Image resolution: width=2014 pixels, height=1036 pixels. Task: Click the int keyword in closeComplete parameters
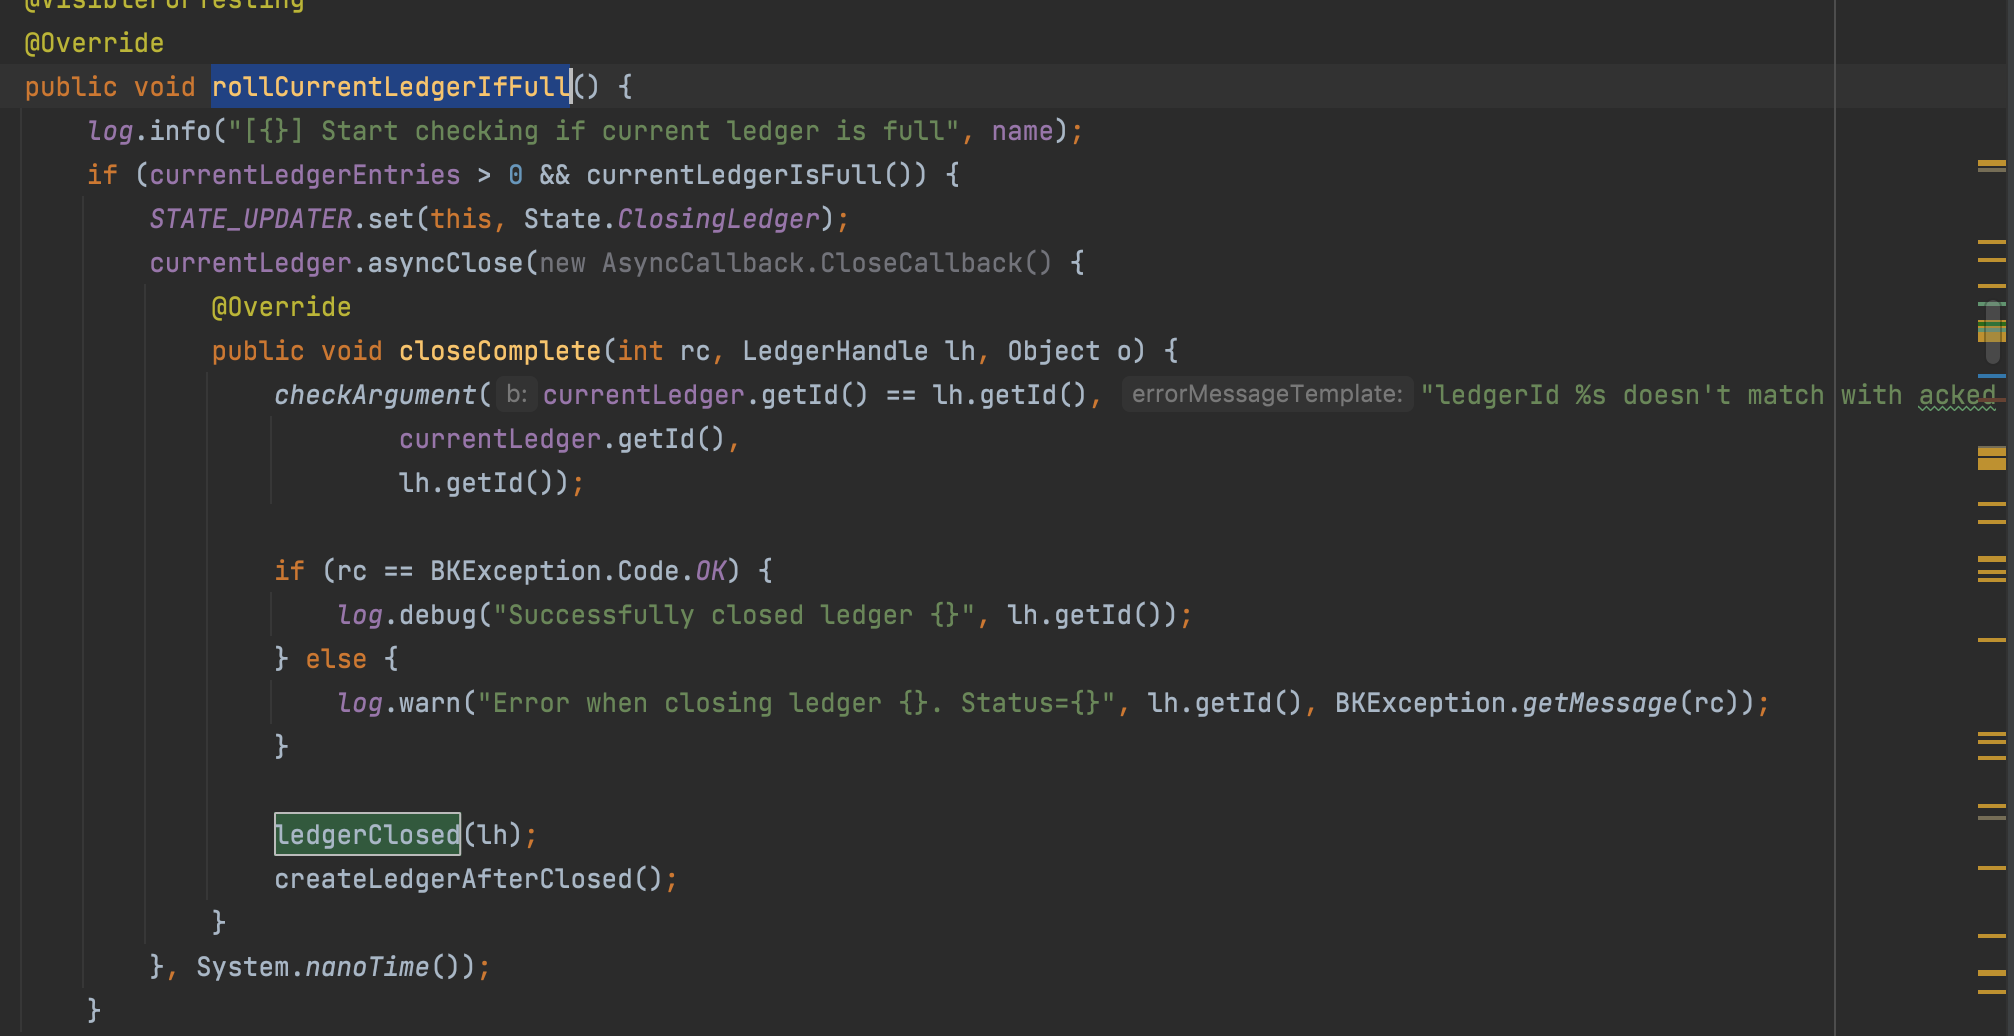pos(640,351)
